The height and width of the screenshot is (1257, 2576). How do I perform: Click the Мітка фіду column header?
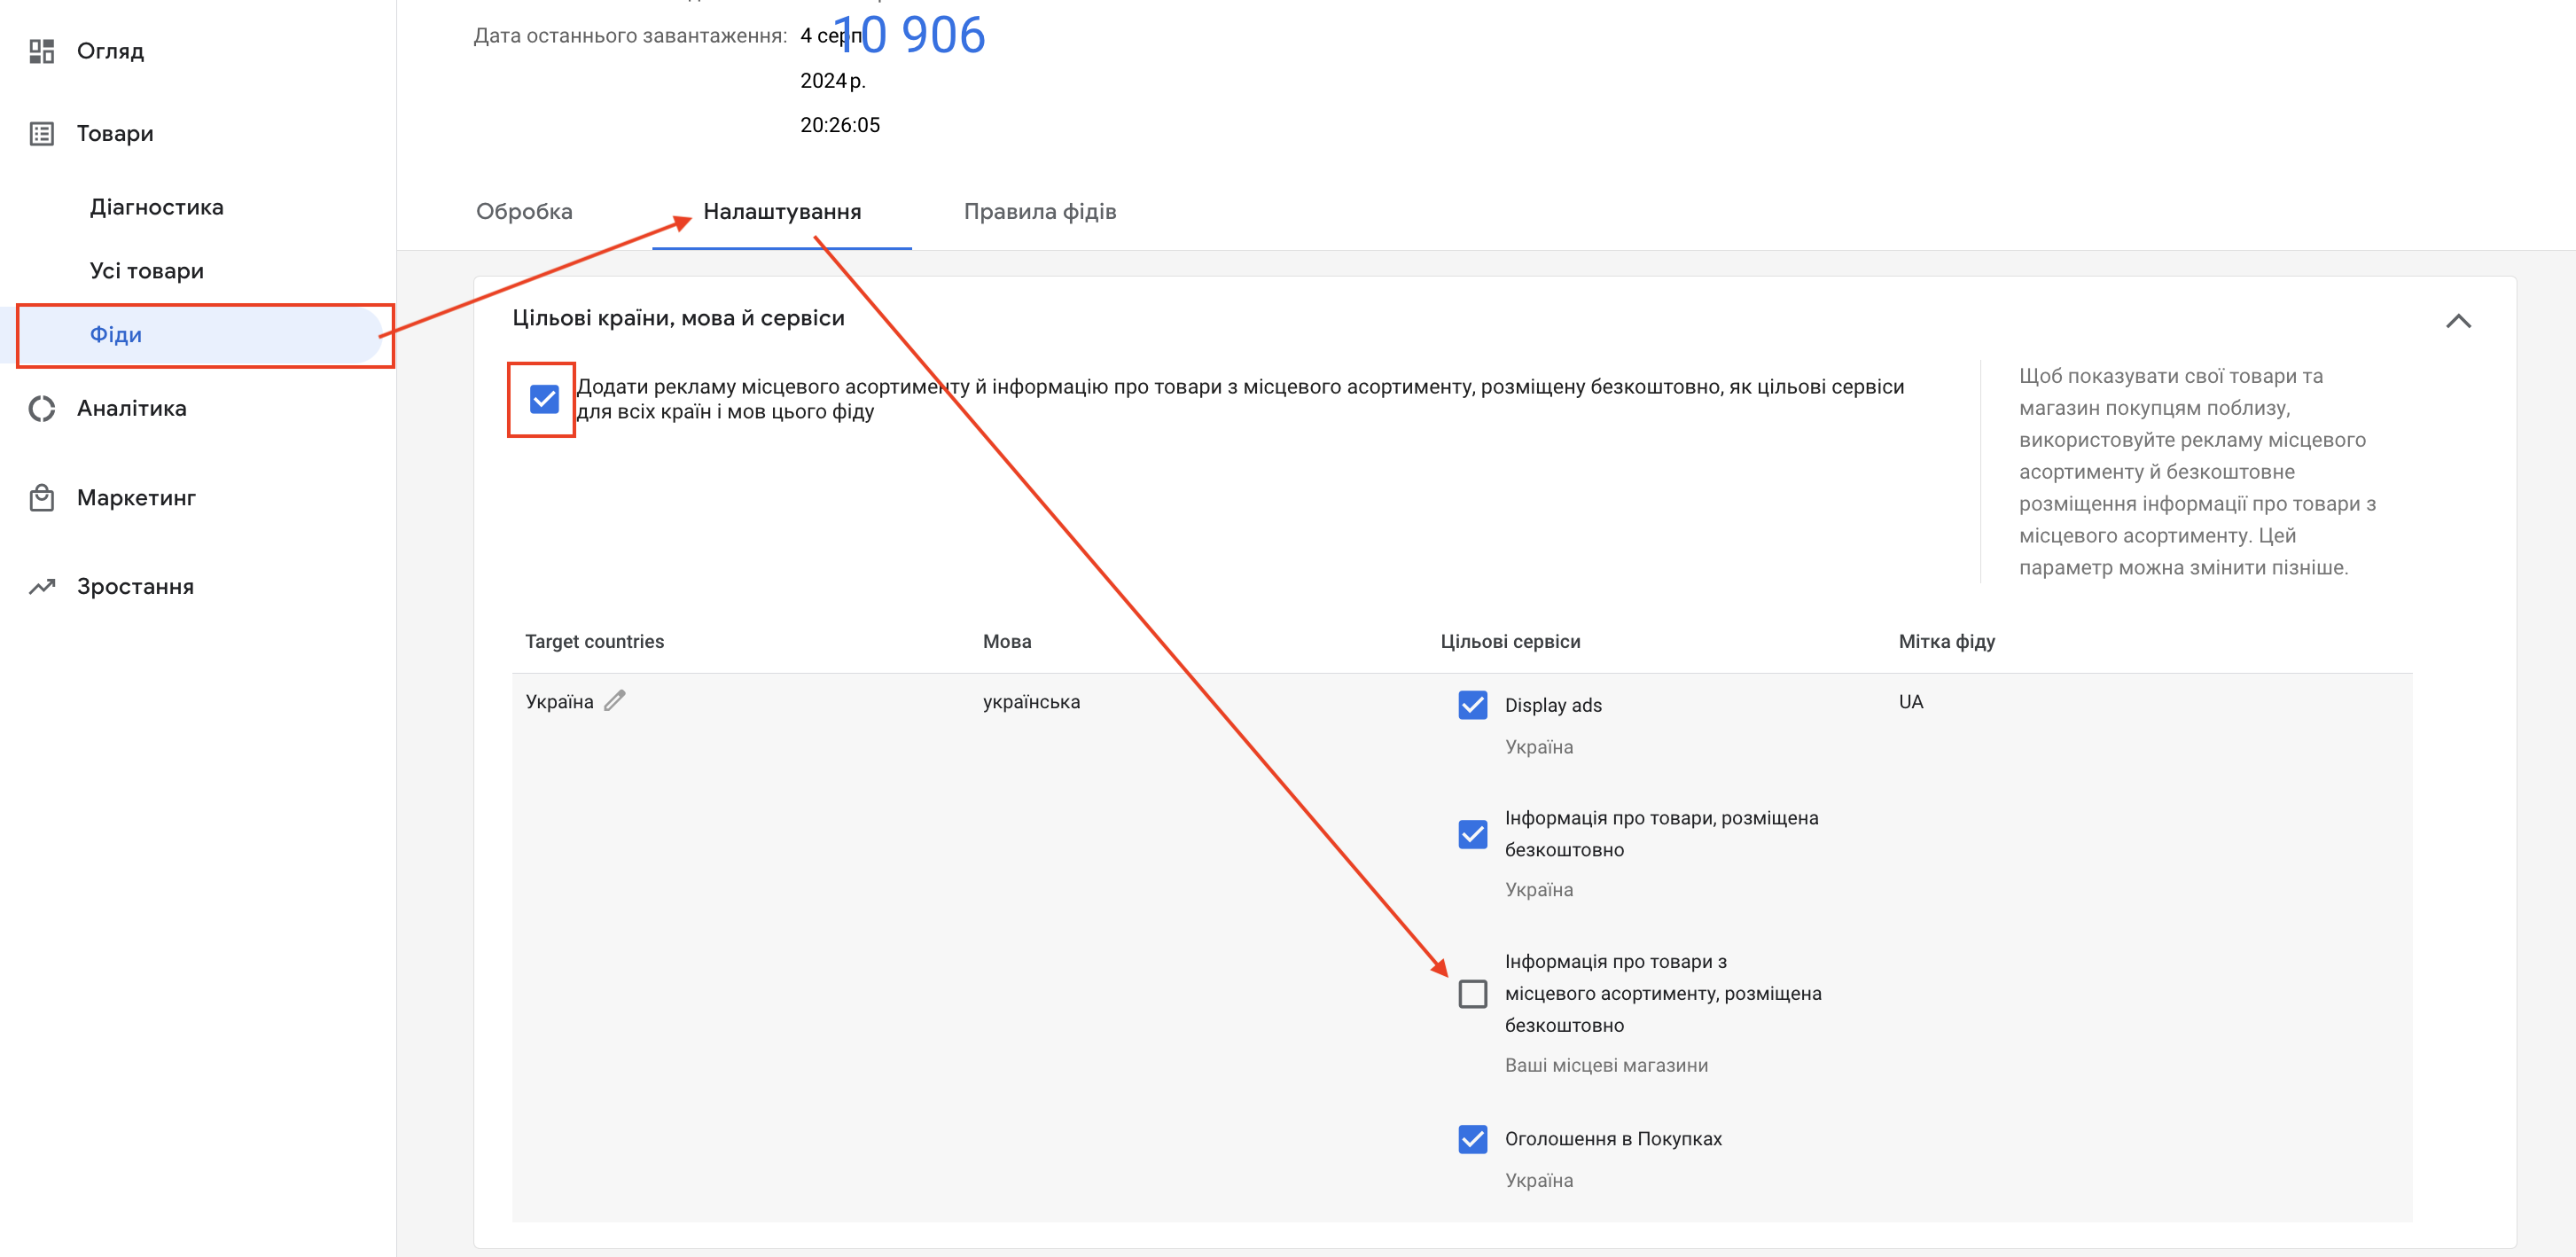click(1946, 642)
